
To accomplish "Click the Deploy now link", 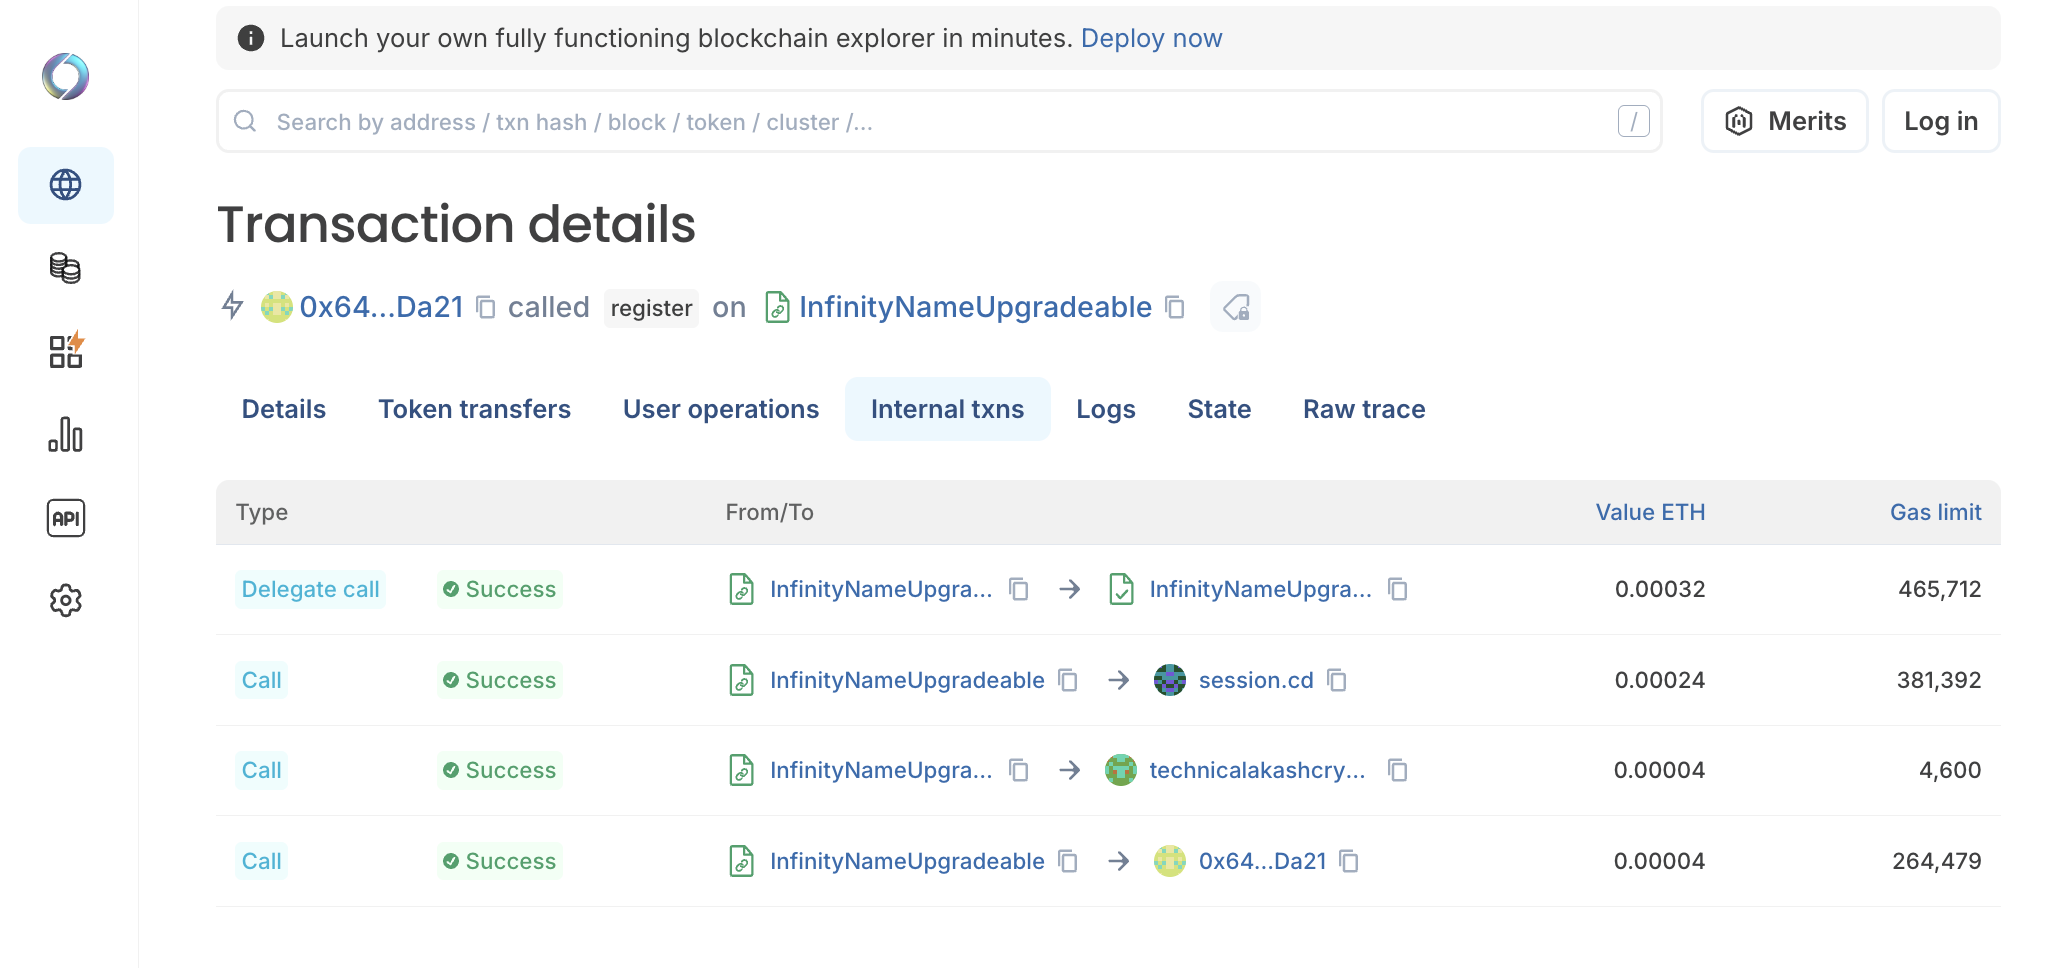I will [x=1151, y=38].
